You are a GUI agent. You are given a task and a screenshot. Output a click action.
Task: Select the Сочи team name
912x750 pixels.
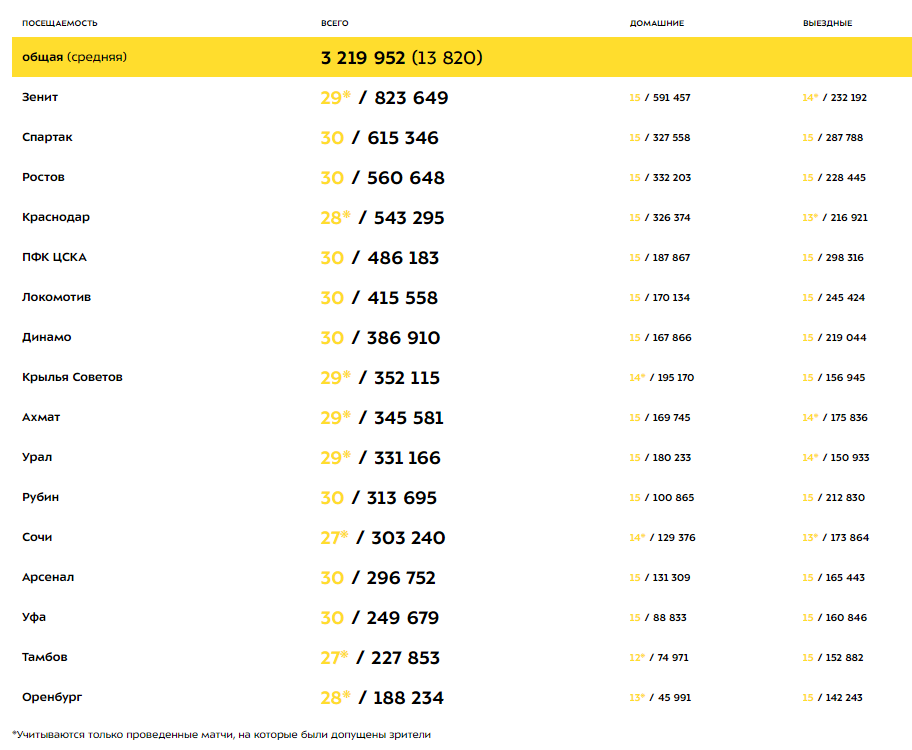[x=37, y=537]
